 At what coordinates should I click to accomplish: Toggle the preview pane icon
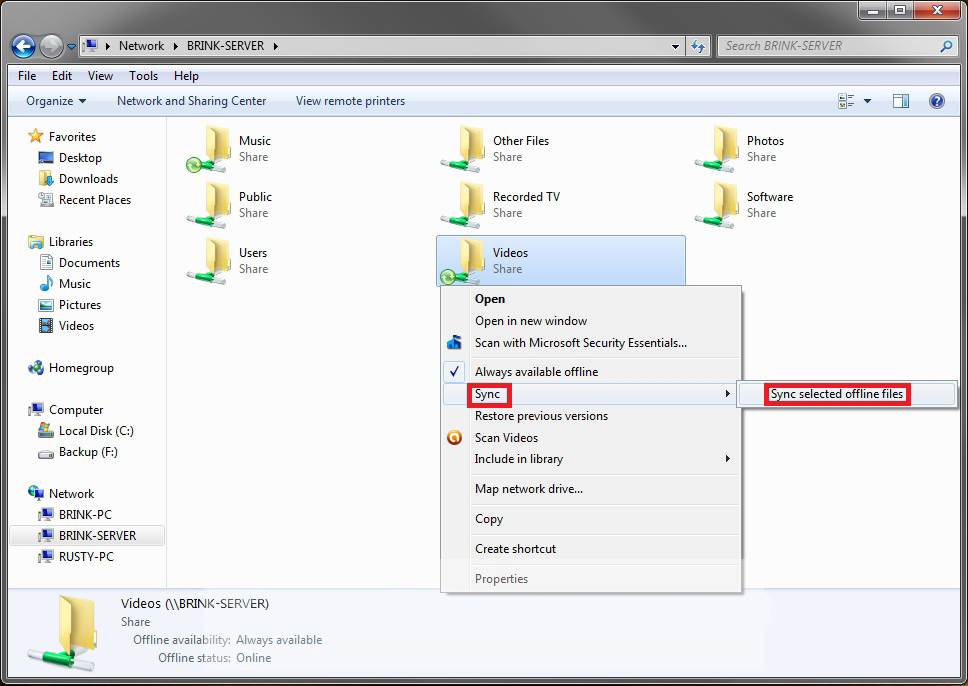point(901,101)
